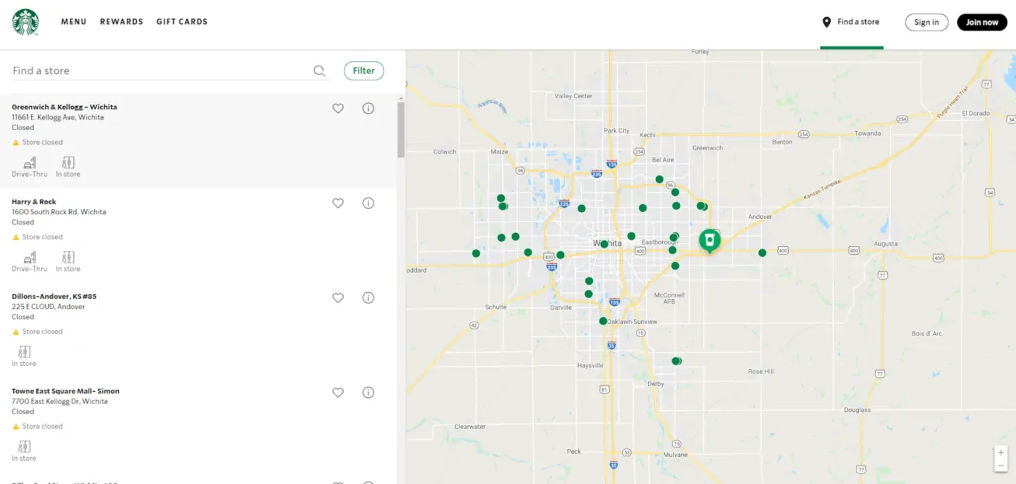This screenshot has height=484, width=1016.
Task: Click the Starbucks siren logo
Action: click(x=25, y=22)
